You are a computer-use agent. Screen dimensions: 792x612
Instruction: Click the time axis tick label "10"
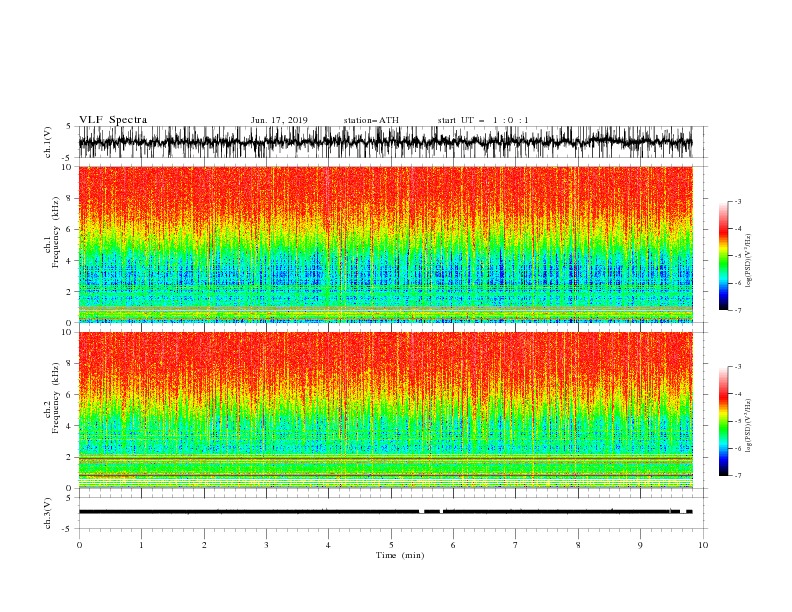[703, 545]
